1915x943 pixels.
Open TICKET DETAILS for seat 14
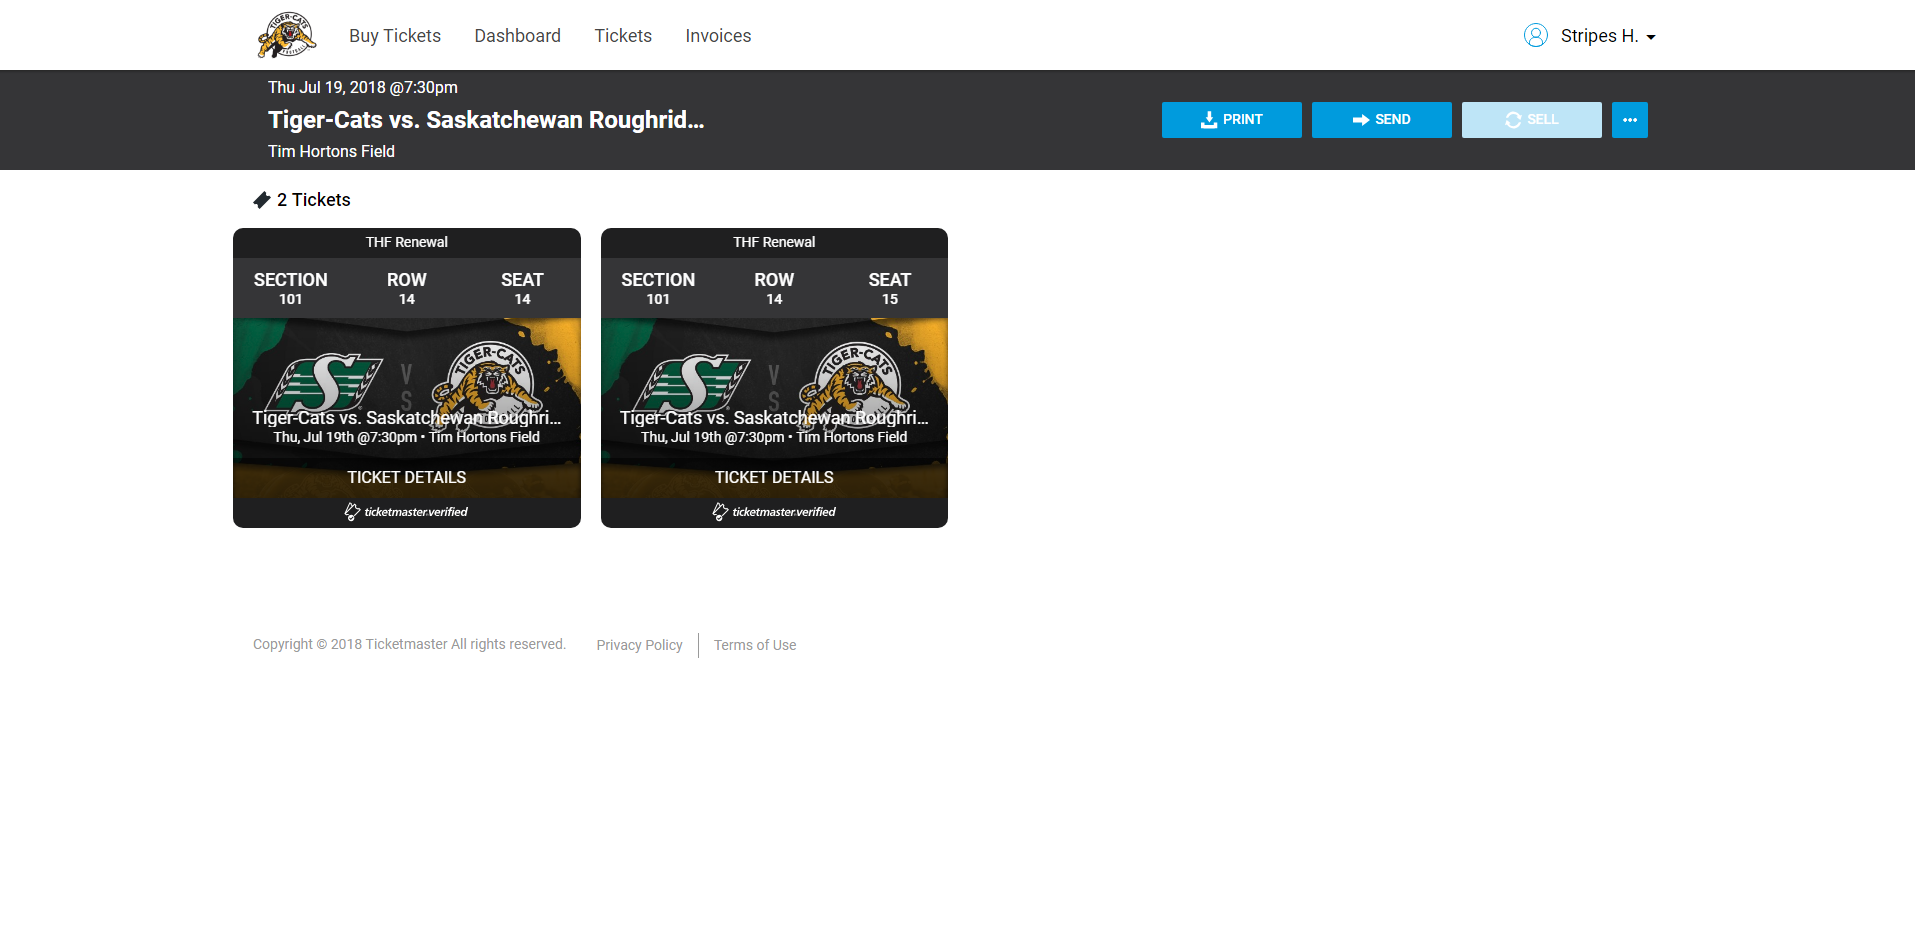click(407, 477)
